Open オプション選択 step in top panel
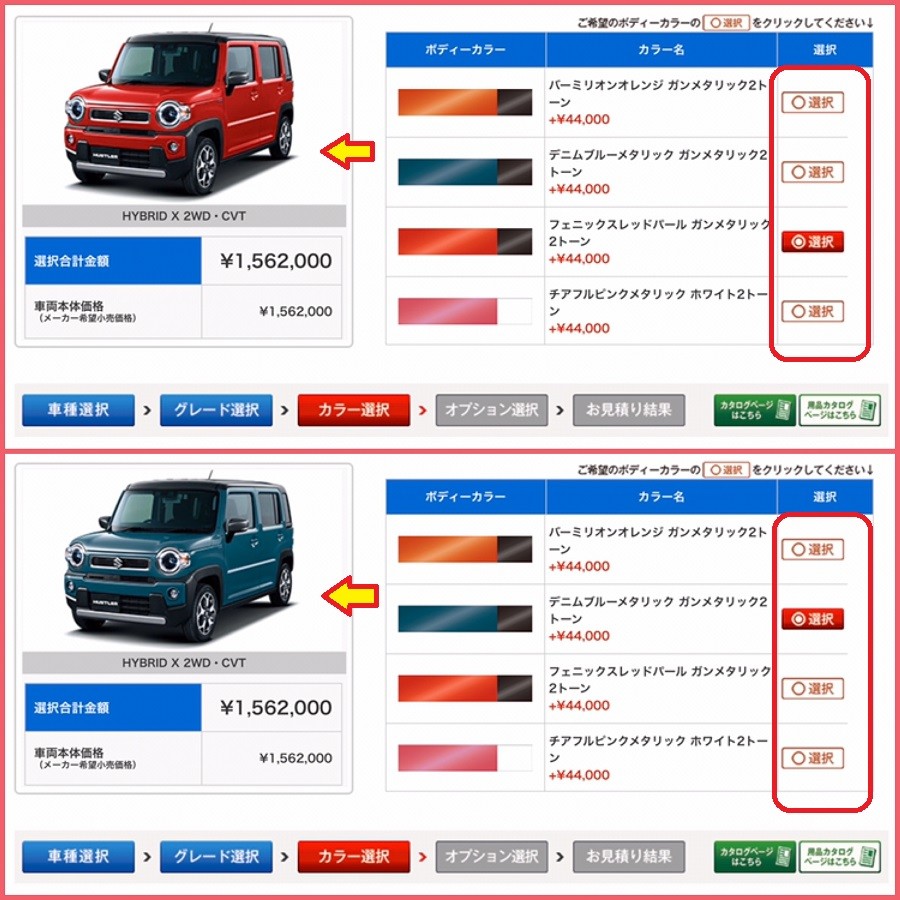 click(x=491, y=410)
